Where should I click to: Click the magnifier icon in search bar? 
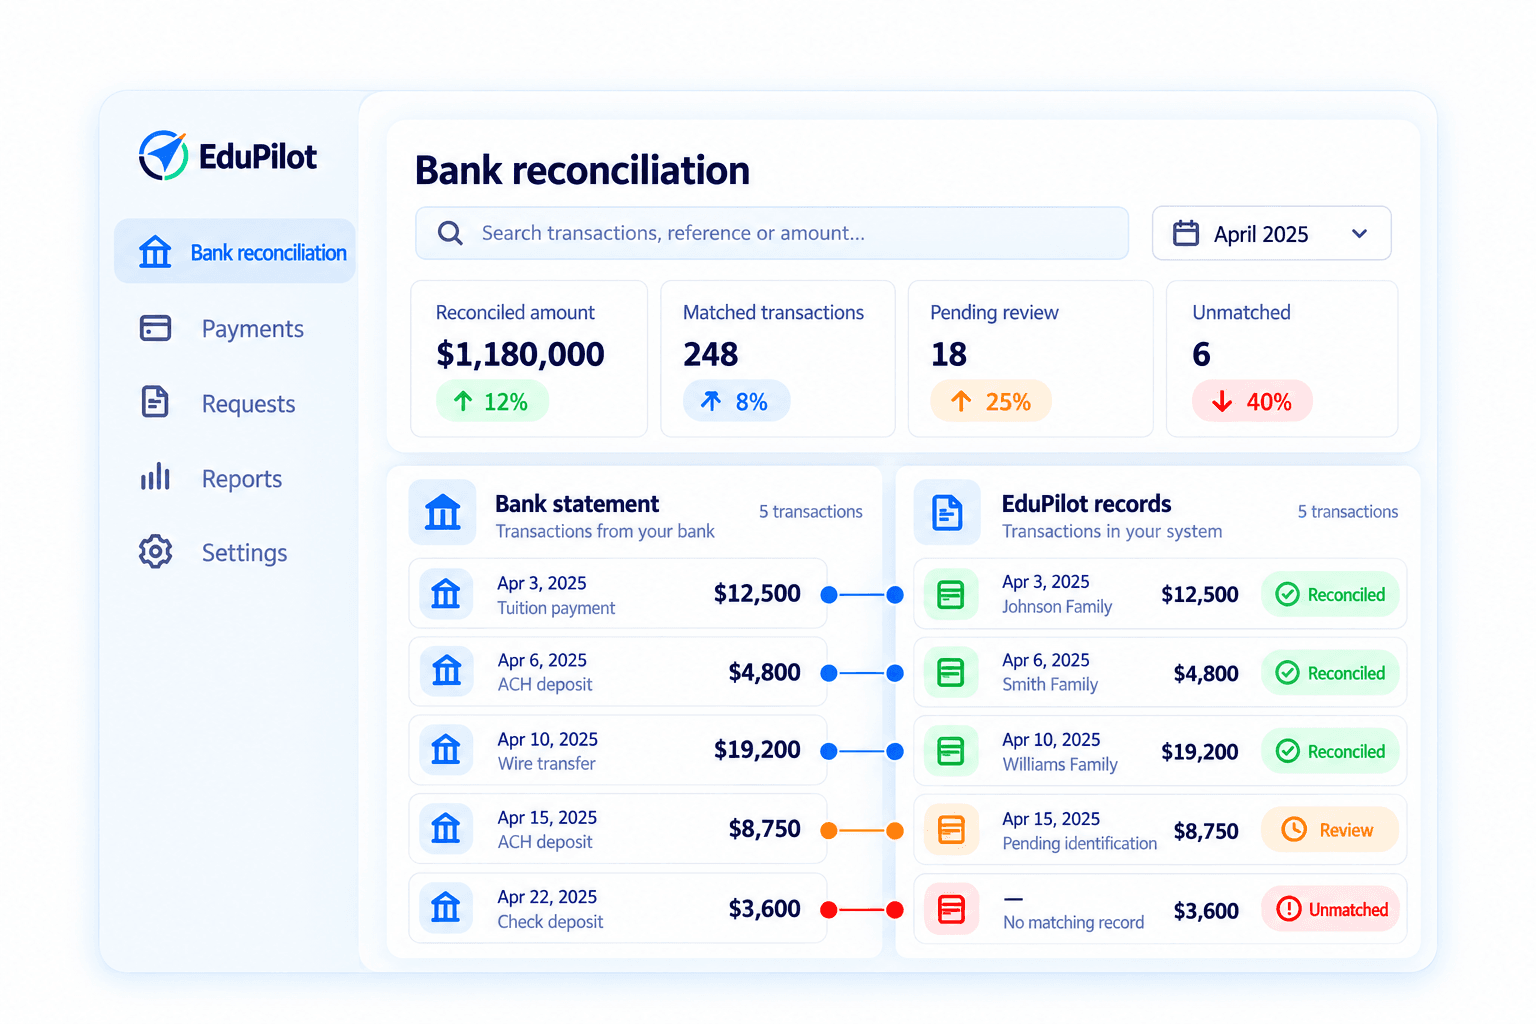pyautogui.click(x=450, y=233)
